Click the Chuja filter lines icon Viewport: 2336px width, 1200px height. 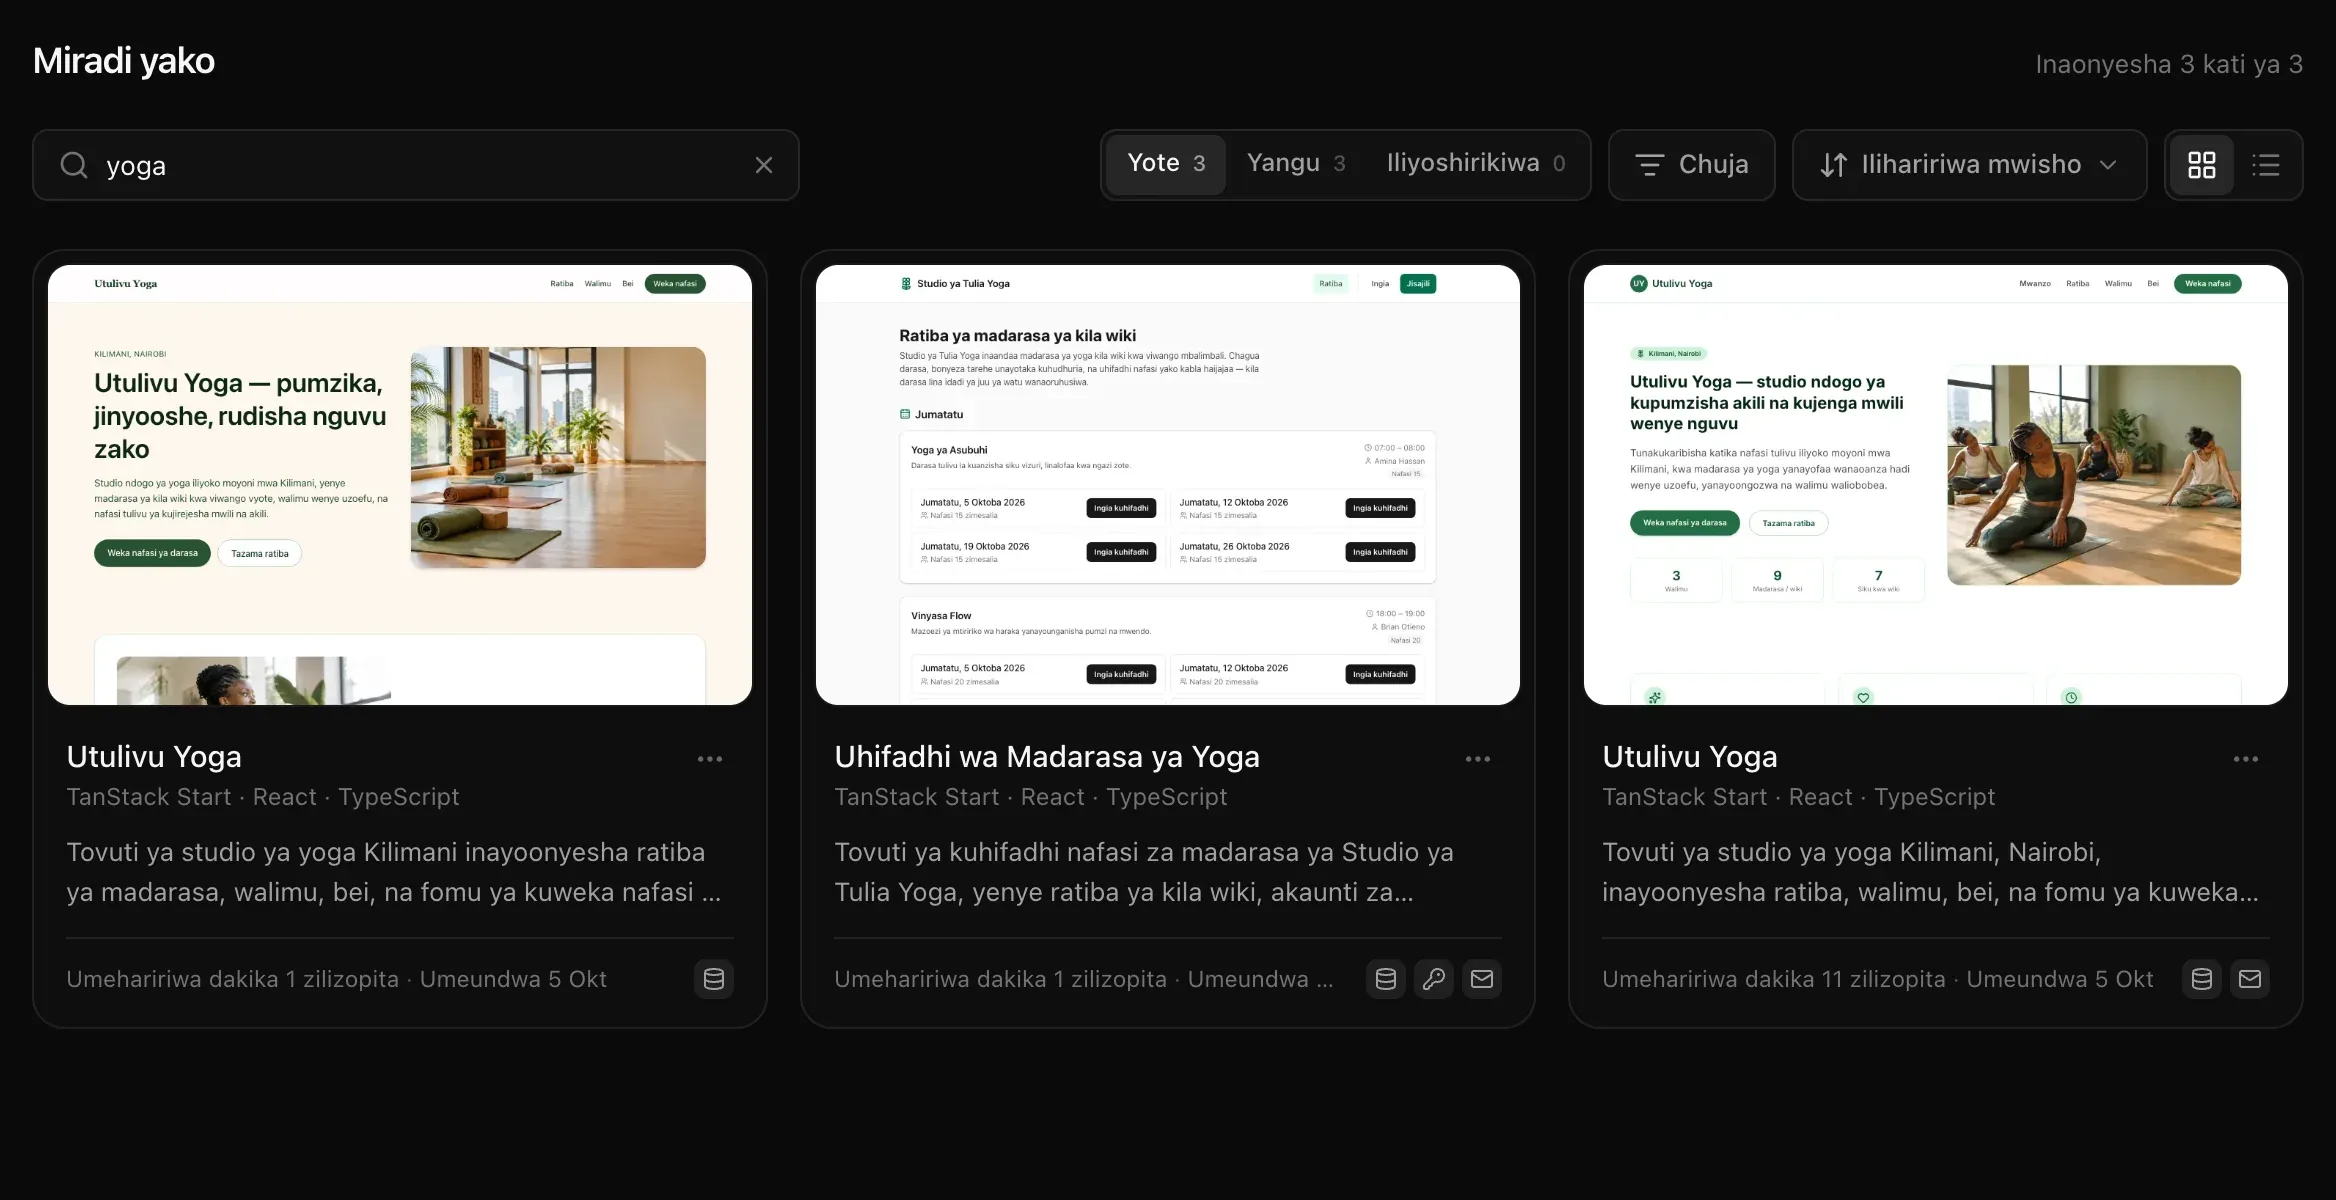(x=1649, y=165)
